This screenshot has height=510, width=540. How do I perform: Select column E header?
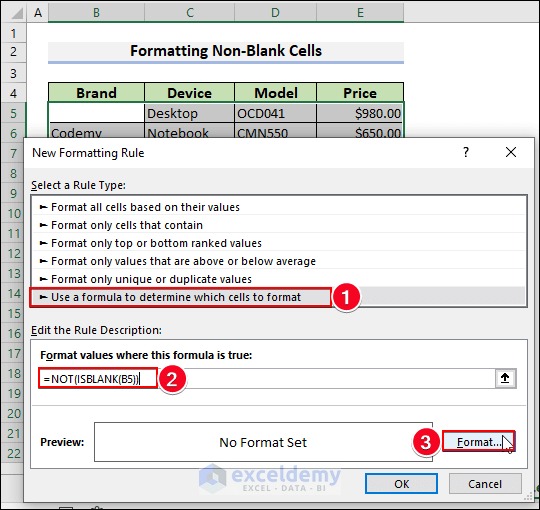pyautogui.click(x=360, y=13)
